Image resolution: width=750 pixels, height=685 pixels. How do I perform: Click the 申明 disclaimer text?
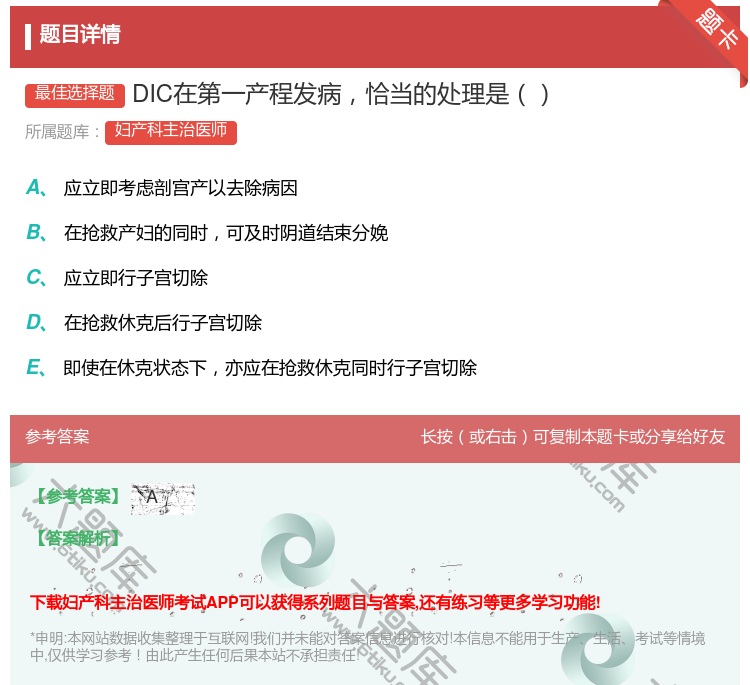point(367,646)
